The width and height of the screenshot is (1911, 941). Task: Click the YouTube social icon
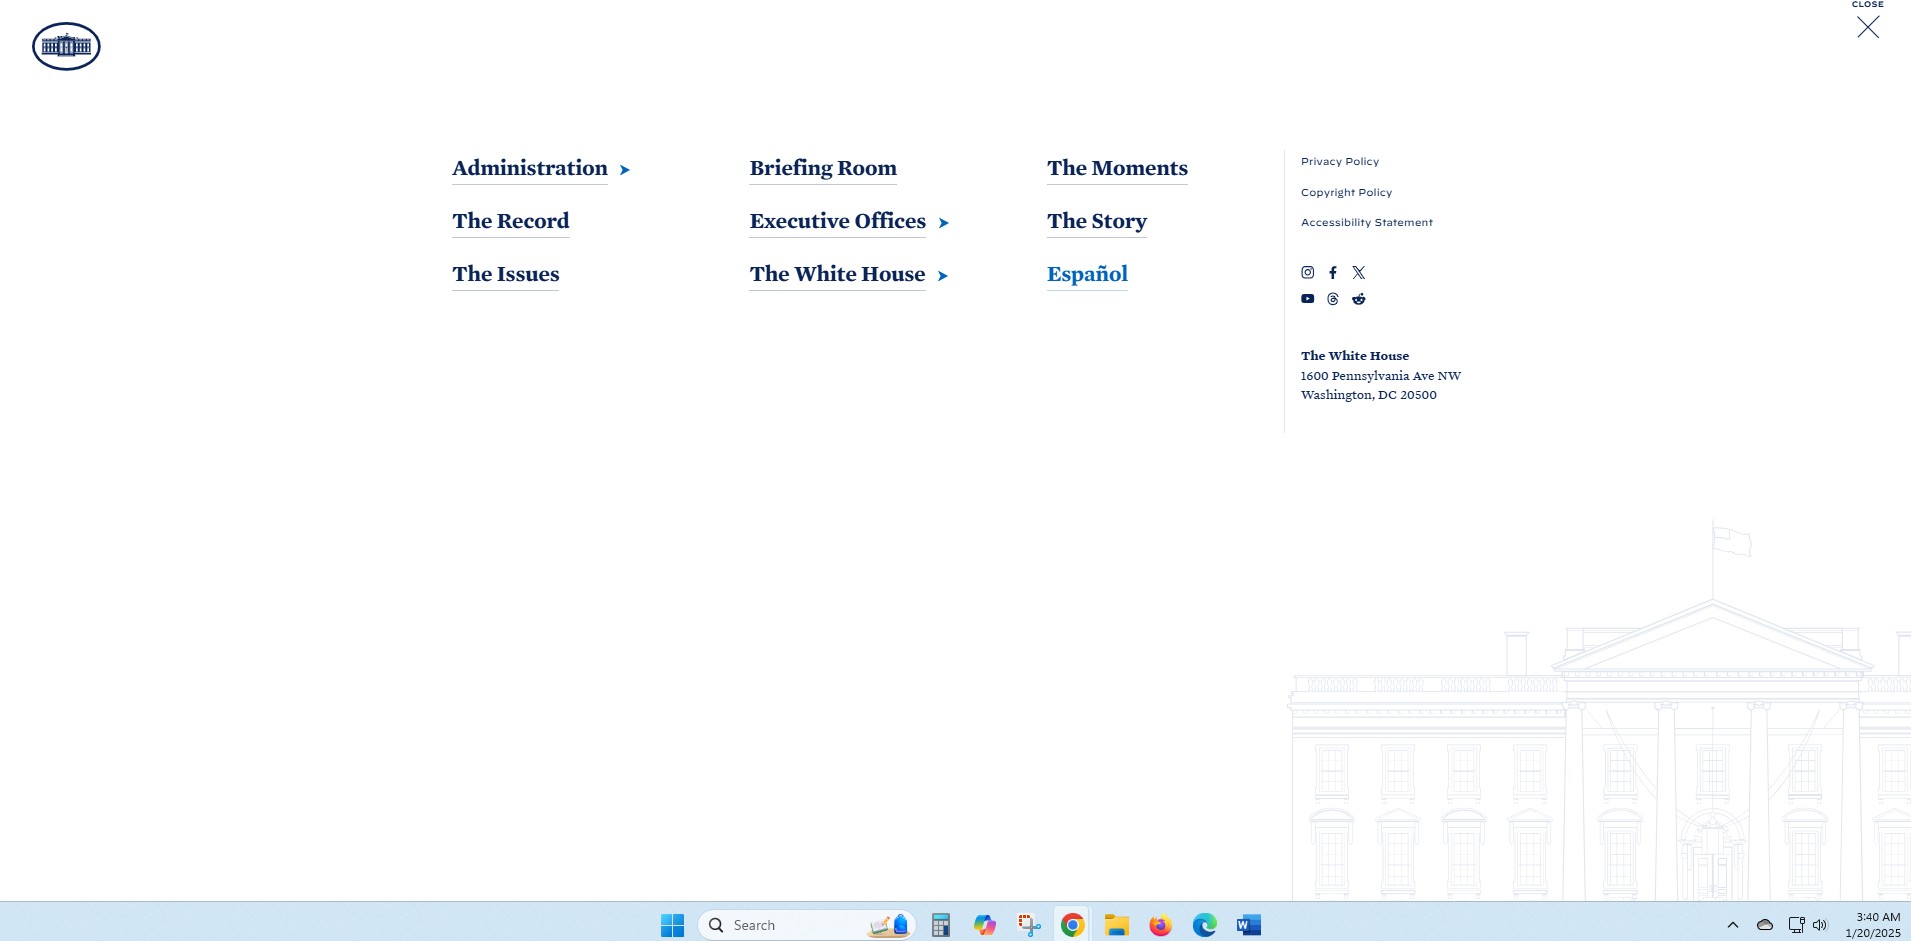click(x=1307, y=299)
